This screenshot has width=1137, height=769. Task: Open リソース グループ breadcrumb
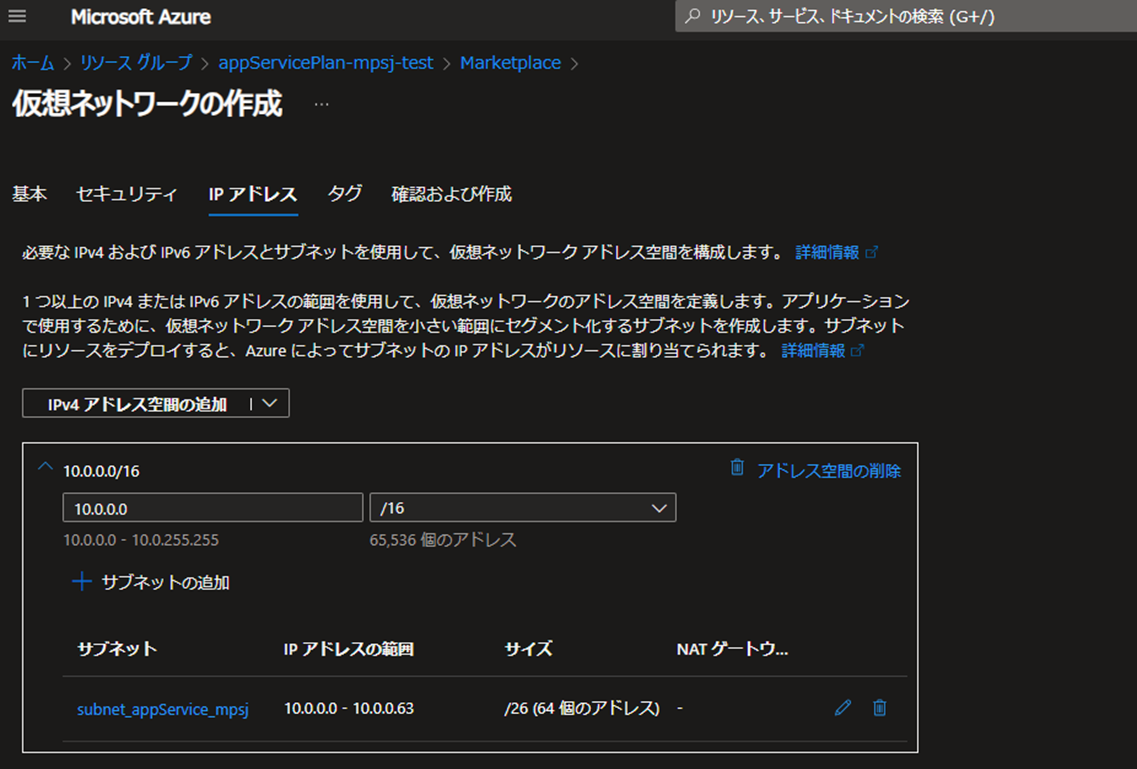coord(136,63)
